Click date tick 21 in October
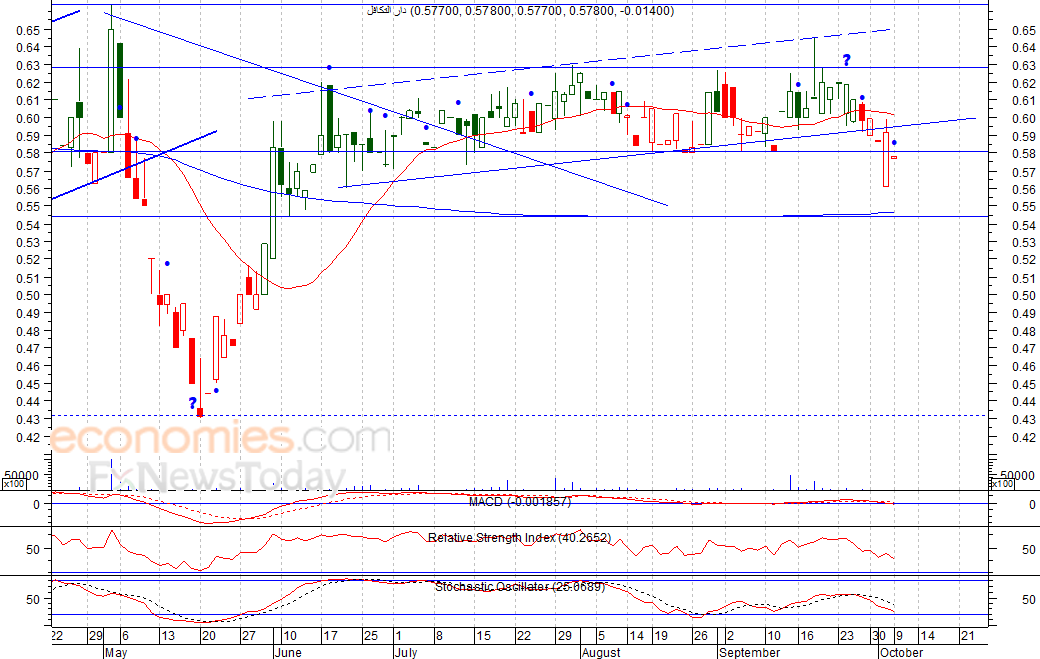The image size is (1040, 659). pos(968,636)
